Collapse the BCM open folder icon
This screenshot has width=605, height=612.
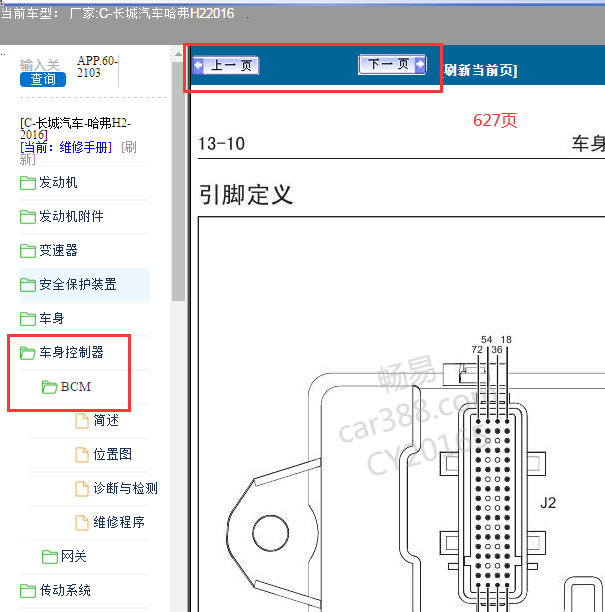click(50, 387)
